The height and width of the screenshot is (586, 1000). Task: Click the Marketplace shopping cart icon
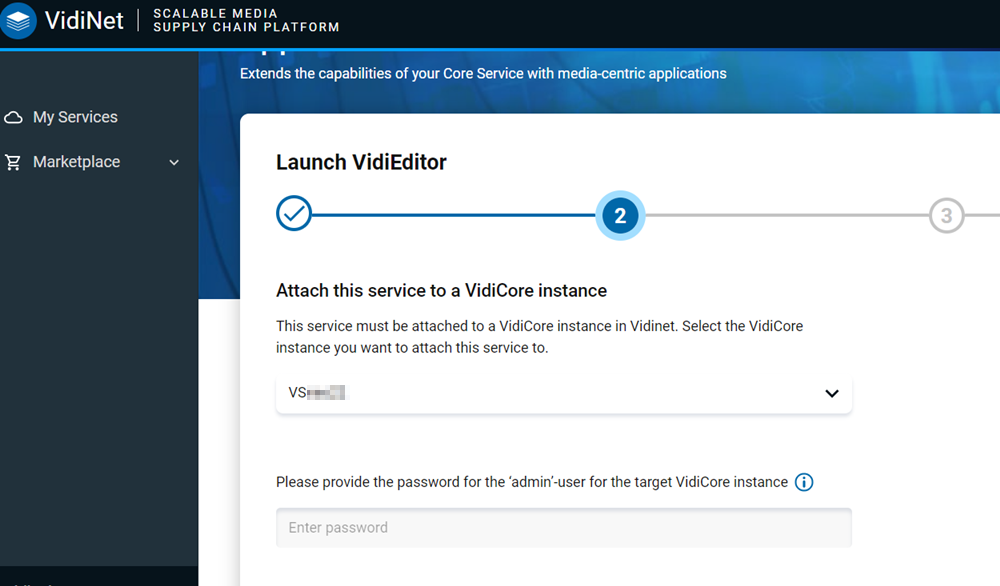pos(13,162)
